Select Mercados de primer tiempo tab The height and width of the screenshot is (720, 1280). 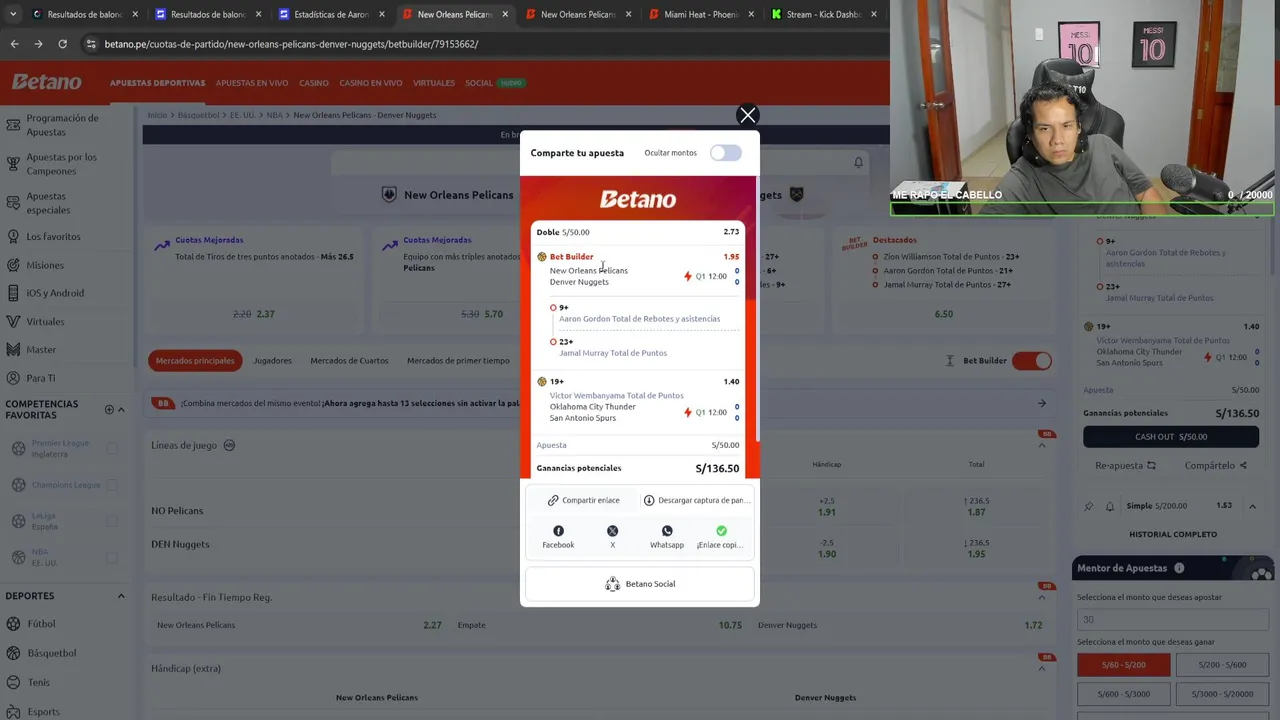[x=458, y=360]
